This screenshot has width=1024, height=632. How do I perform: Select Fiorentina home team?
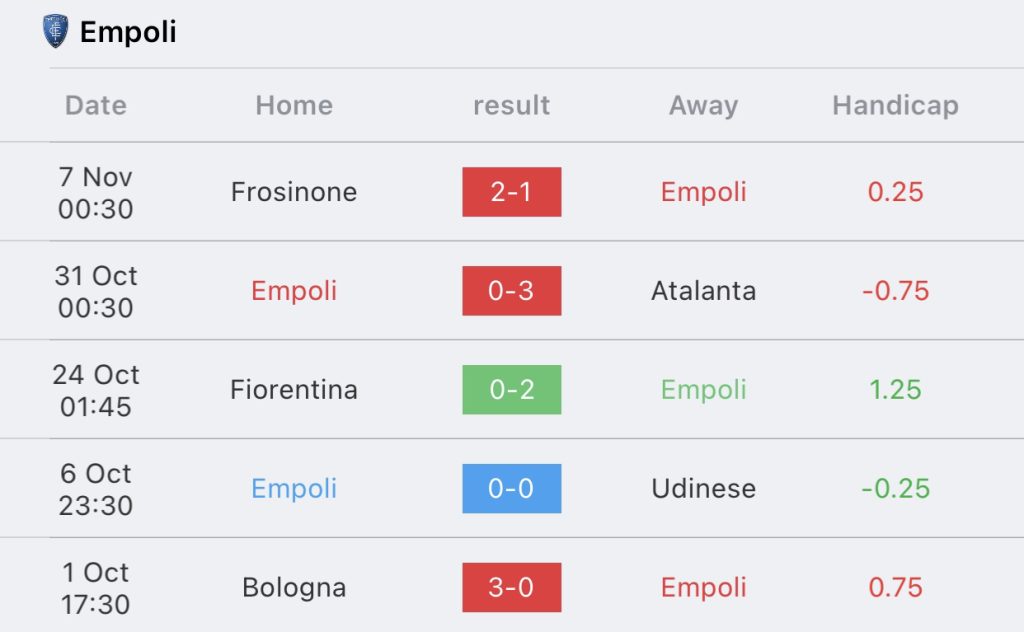294,390
